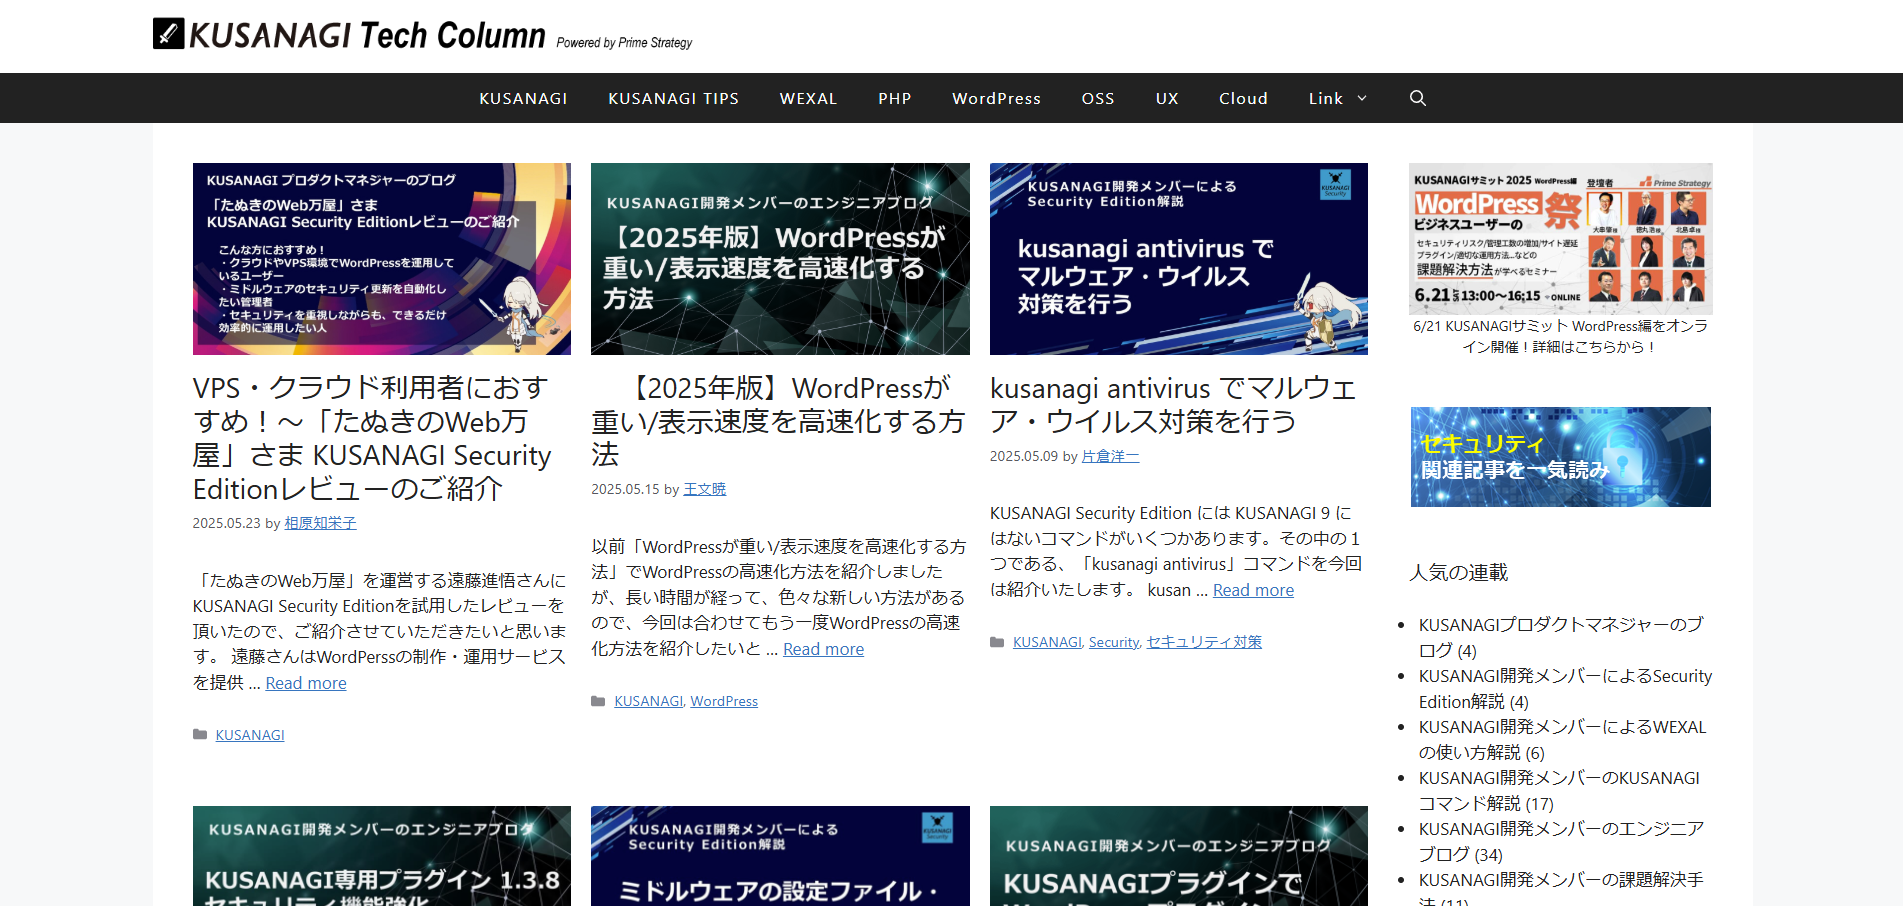Open the OSS menu item

tap(1098, 98)
